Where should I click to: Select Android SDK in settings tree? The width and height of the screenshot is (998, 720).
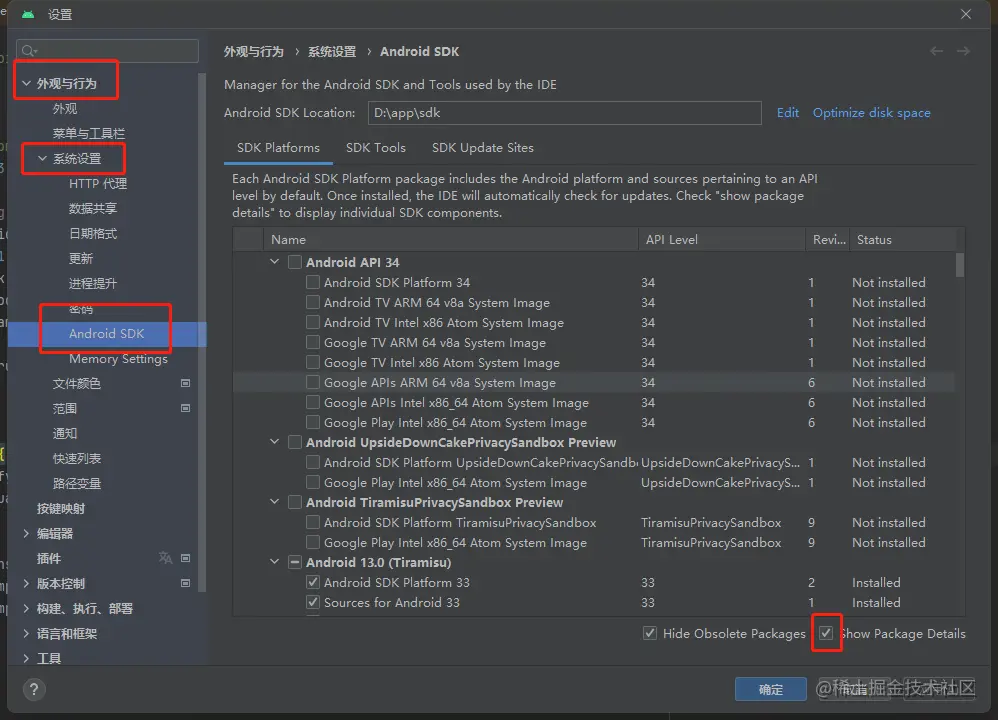107,334
